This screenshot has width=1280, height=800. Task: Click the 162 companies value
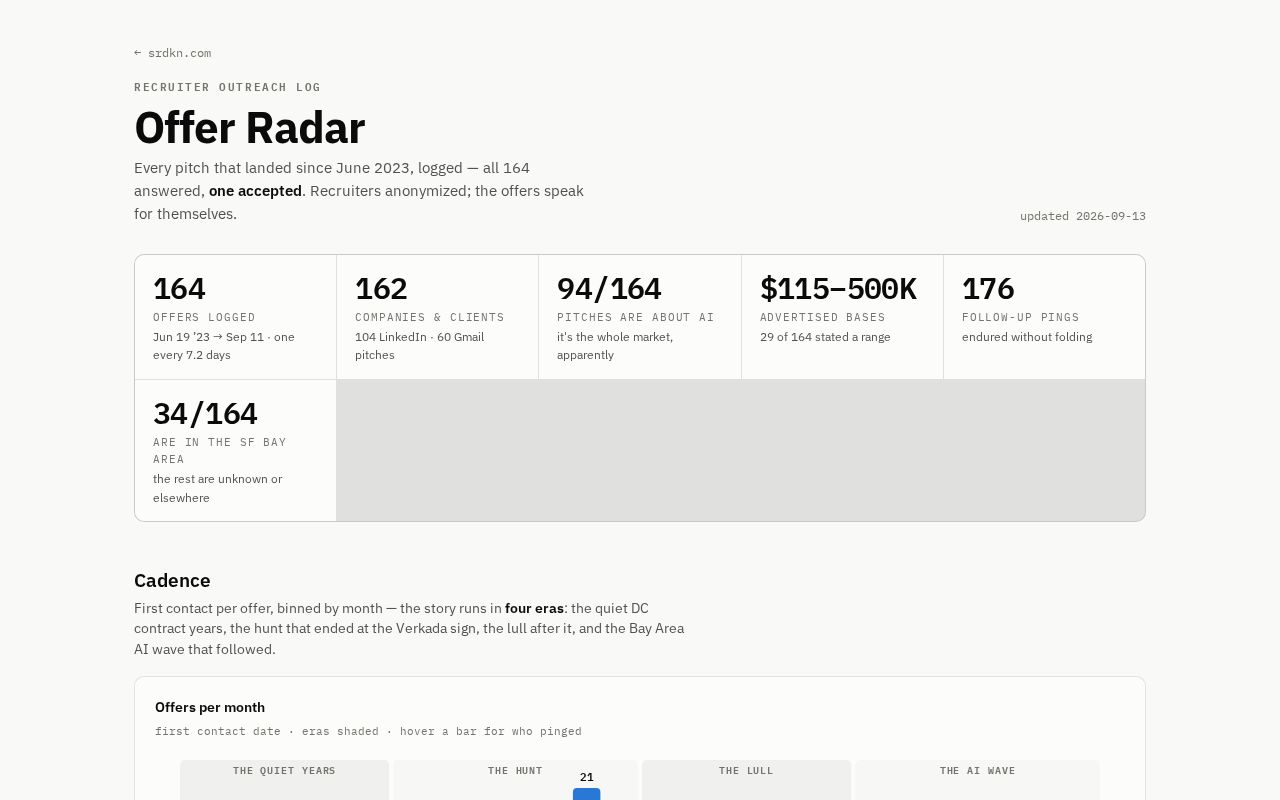[381, 289]
